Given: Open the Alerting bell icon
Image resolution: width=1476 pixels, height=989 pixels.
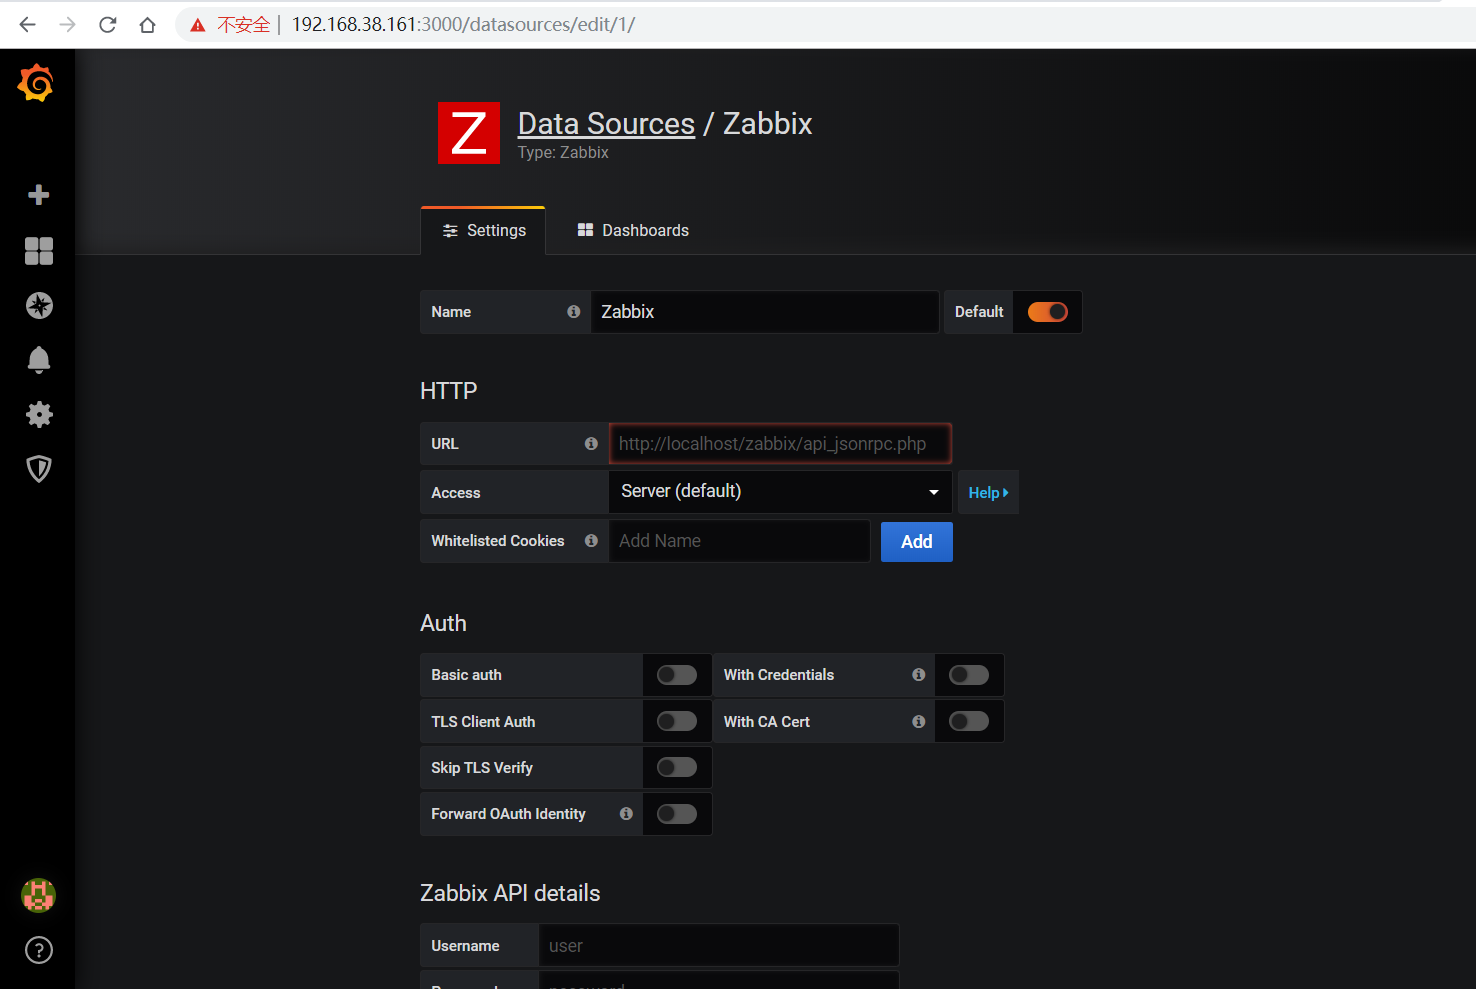Looking at the screenshot, I should [x=38, y=360].
